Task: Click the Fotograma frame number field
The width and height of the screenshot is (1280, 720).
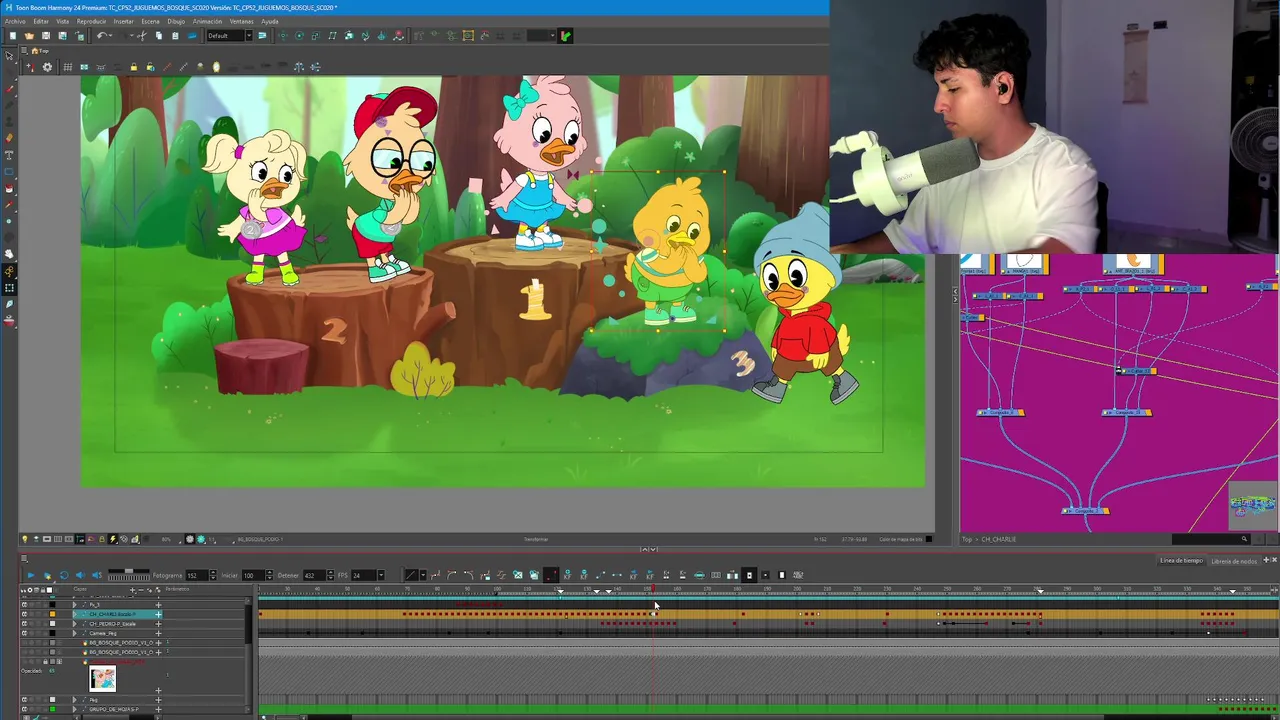Action: pyautogui.click(x=197, y=575)
